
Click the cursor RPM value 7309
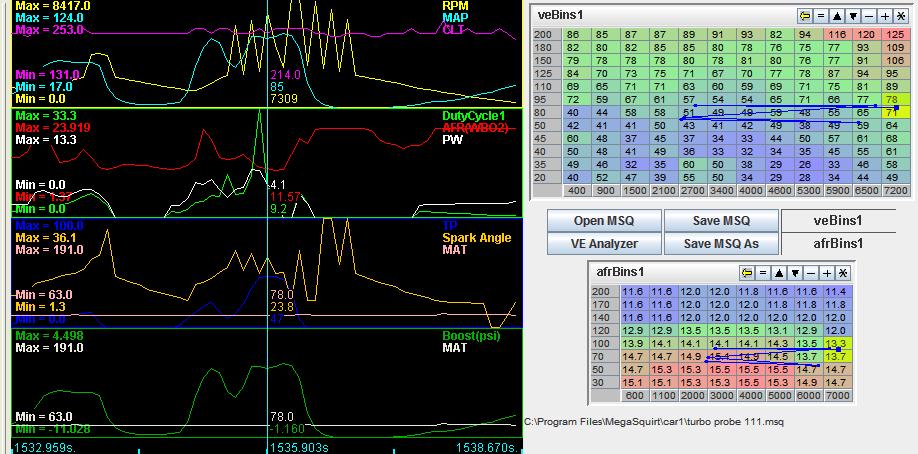[x=283, y=99]
